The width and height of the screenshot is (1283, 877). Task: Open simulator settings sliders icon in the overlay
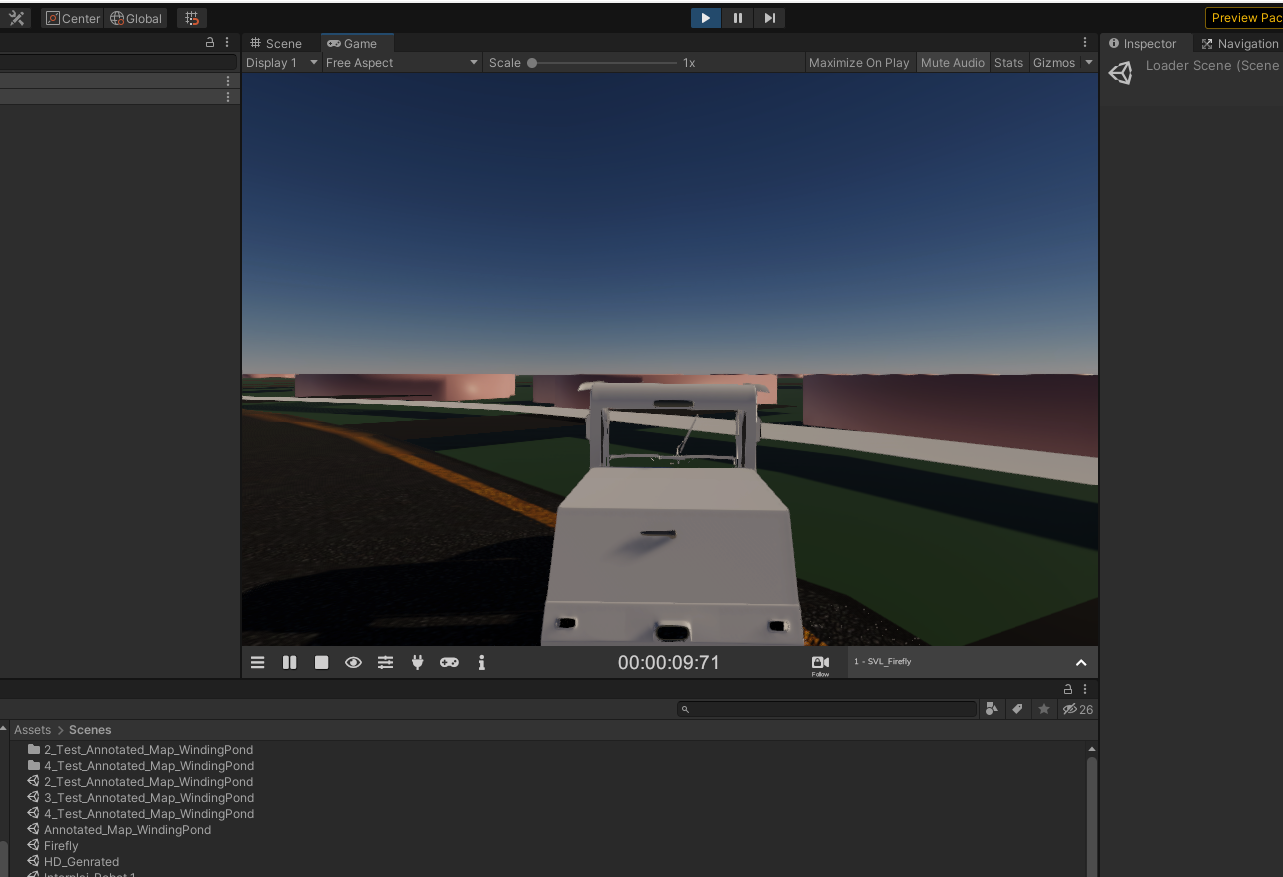[385, 662]
